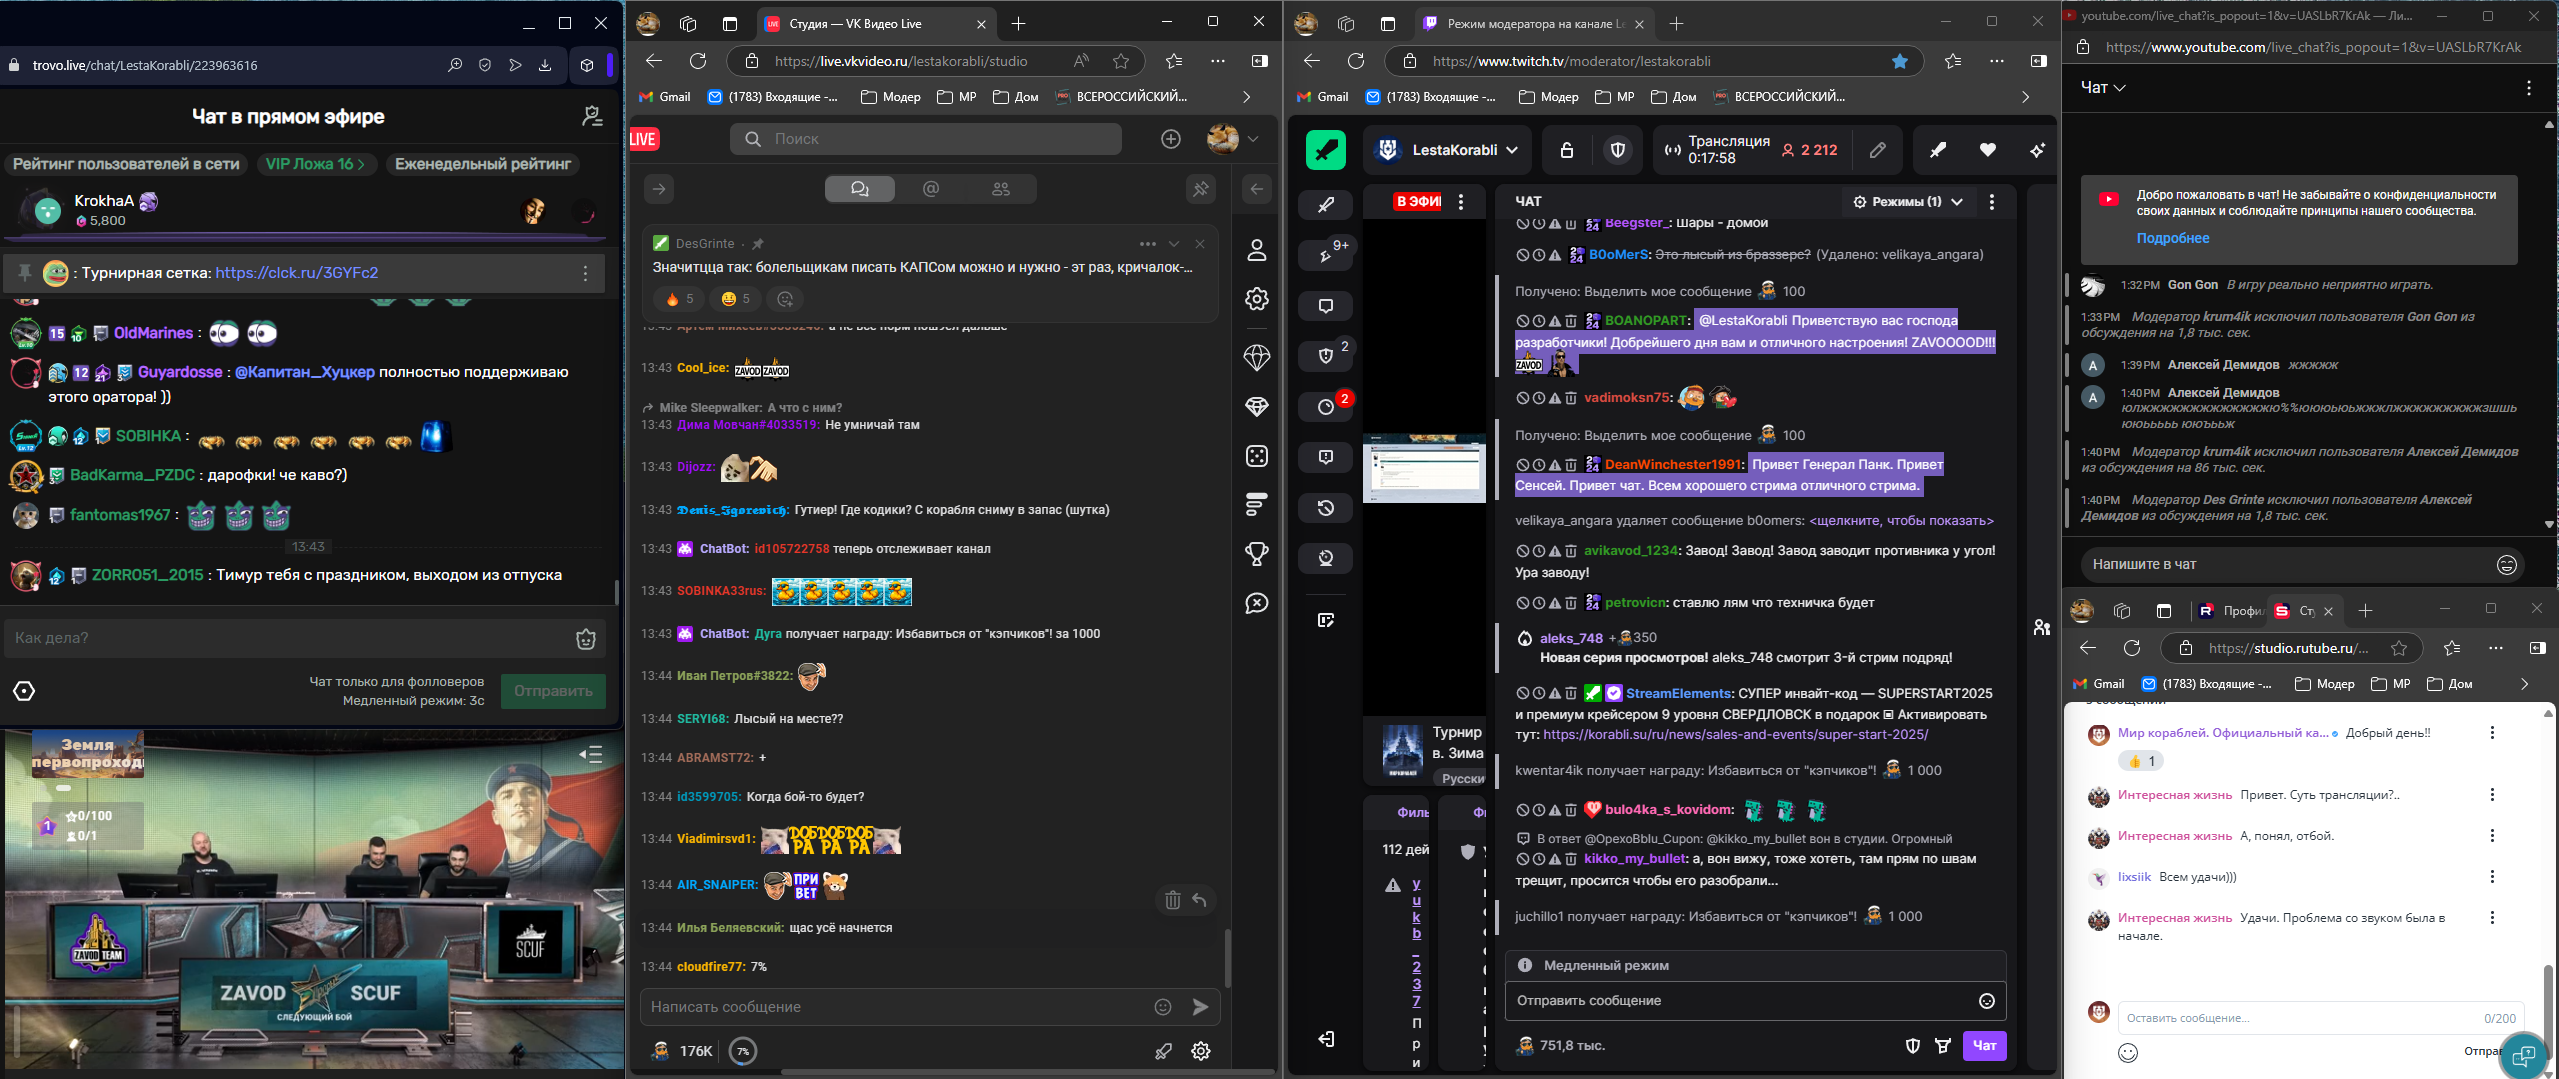Open the Еженедельный рейтинг tab in Trovo
The height and width of the screenshot is (1079, 2559).
pyautogui.click(x=483, y=164)
